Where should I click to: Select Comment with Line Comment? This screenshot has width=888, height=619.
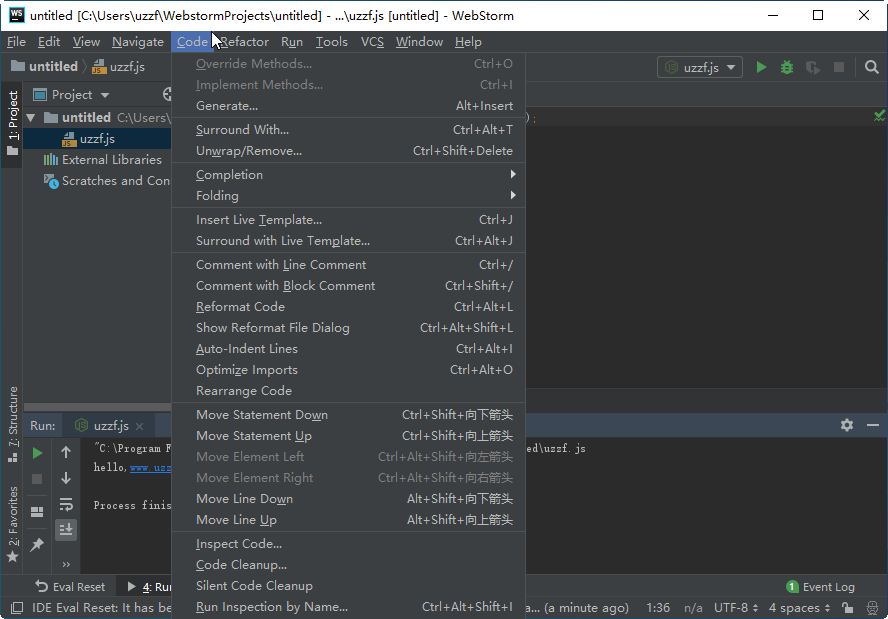(348, 264)
